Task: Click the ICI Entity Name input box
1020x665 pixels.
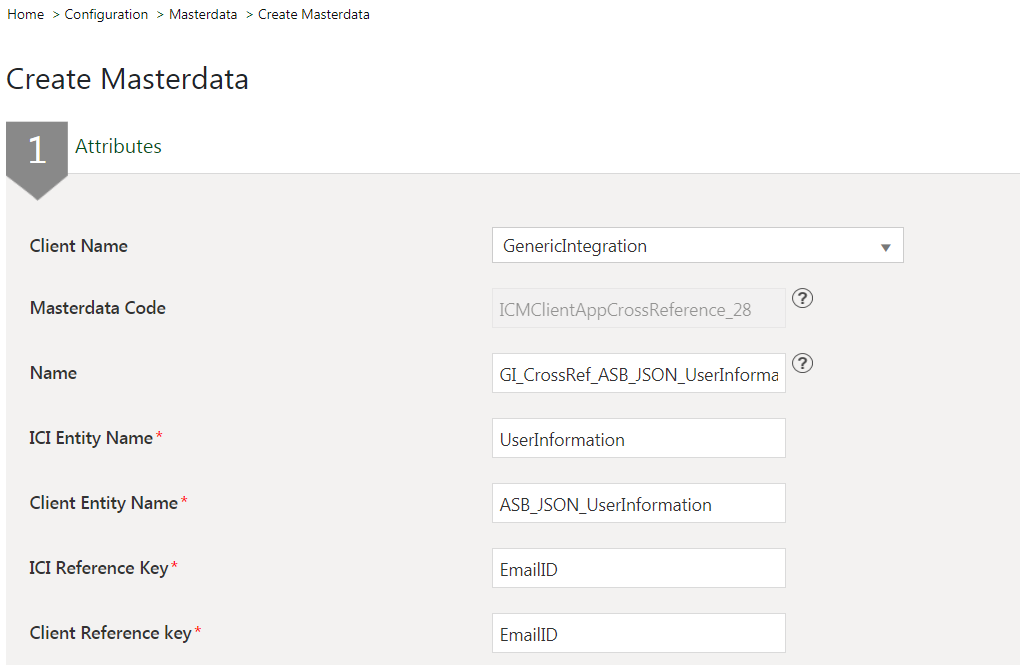Action: tap(638, 440)
